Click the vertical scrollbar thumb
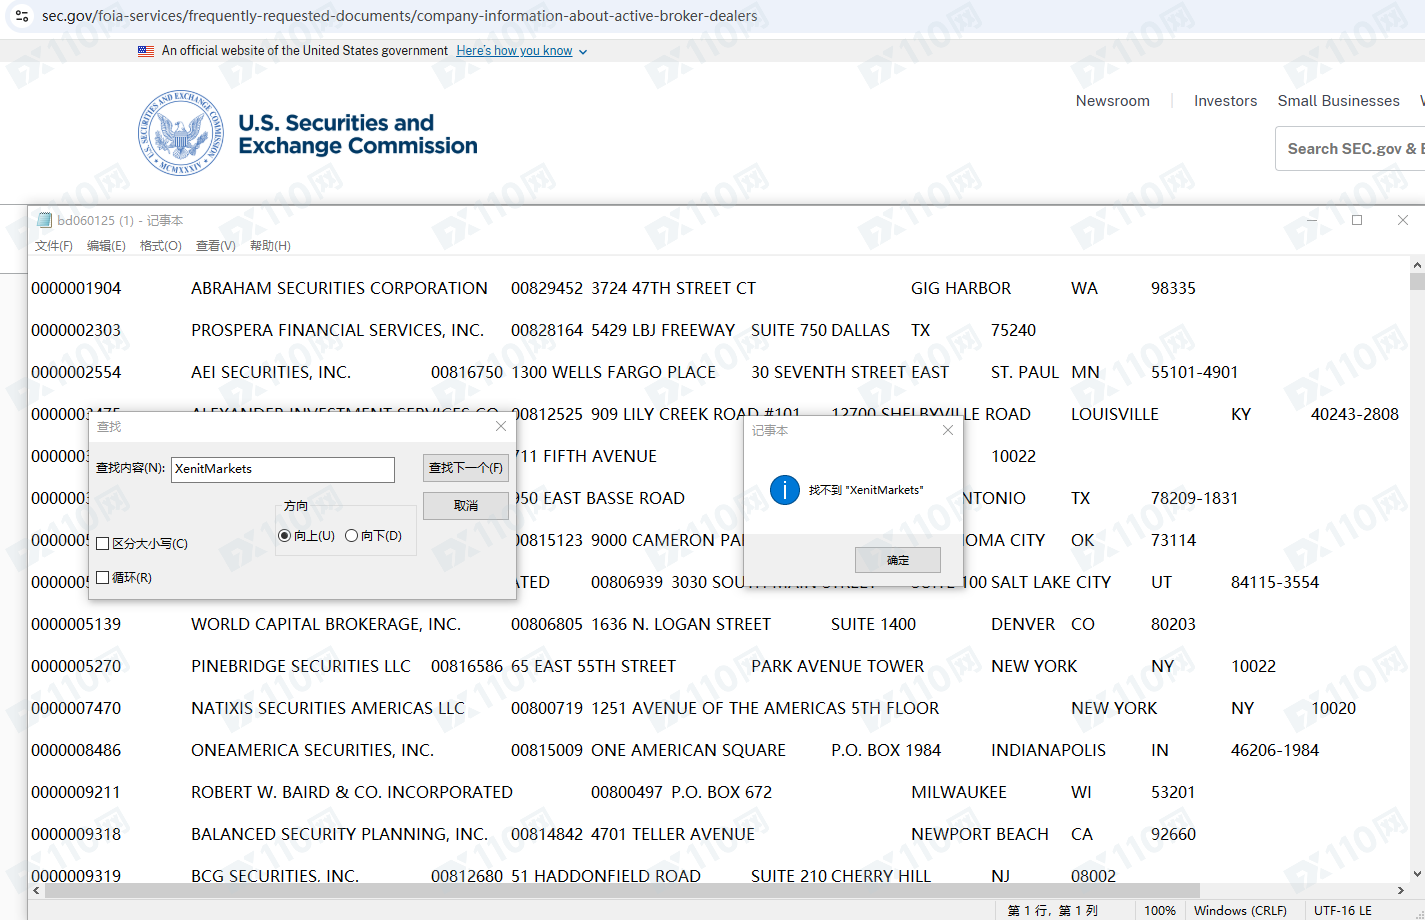1425x920 pixels. (1416, 281)
